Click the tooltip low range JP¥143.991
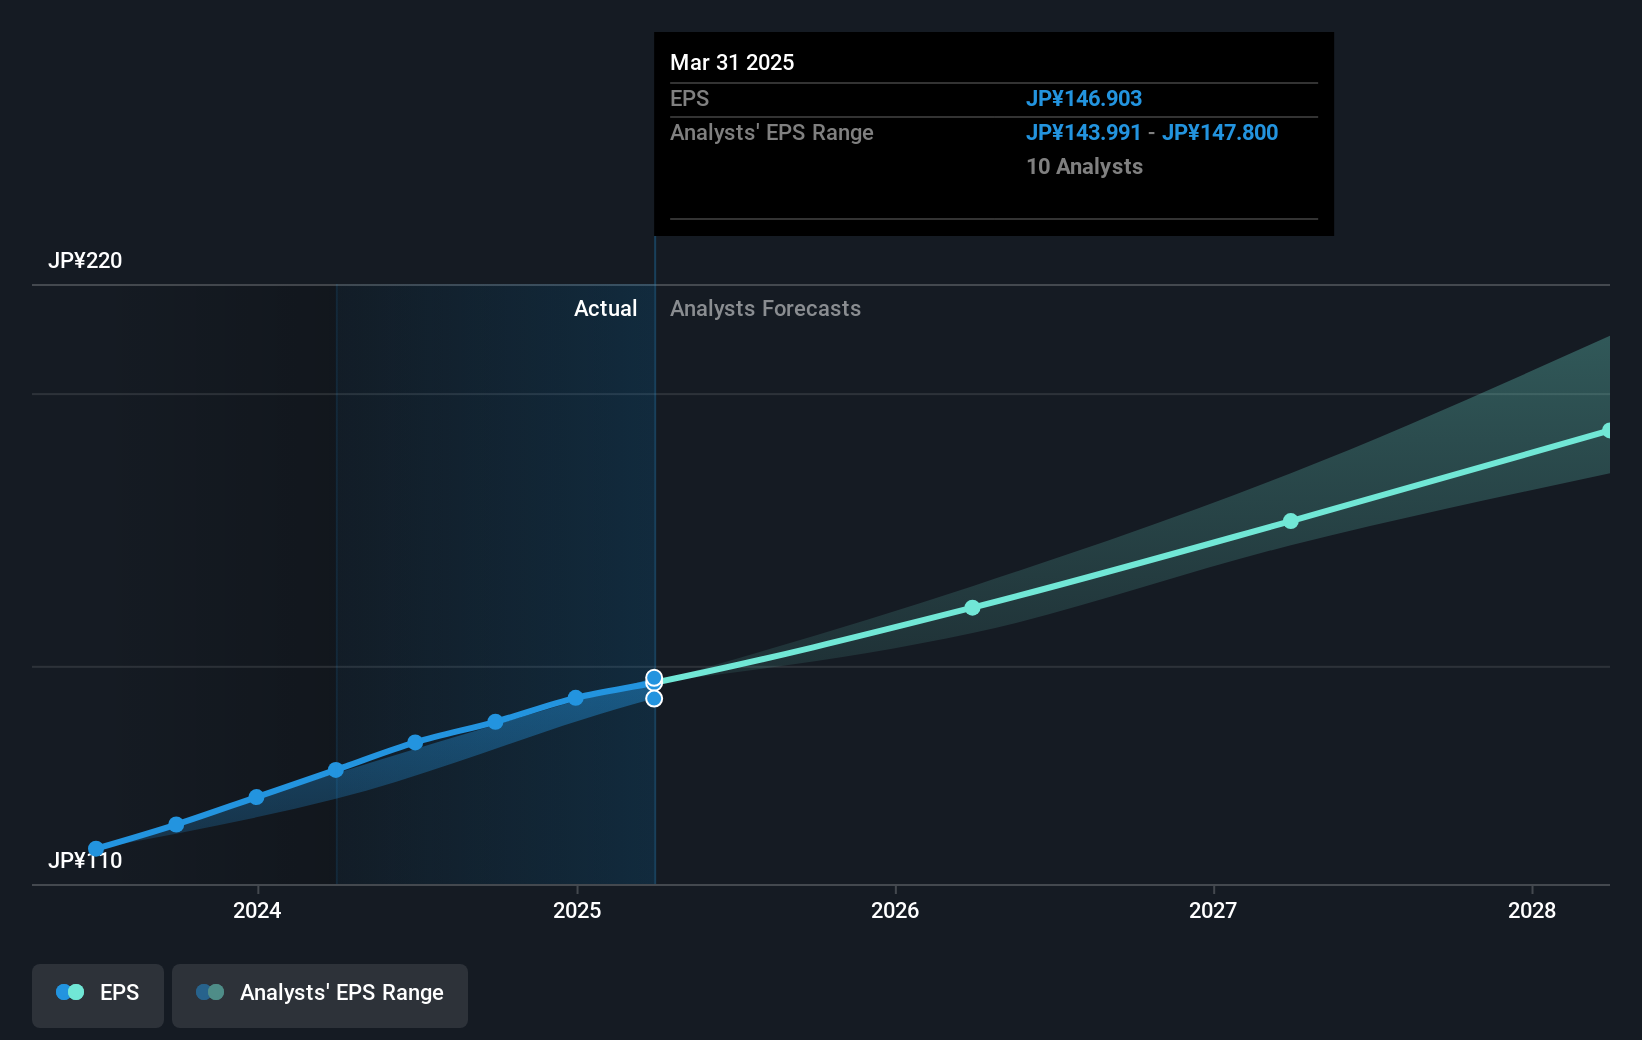 (x=1084, y=132)
